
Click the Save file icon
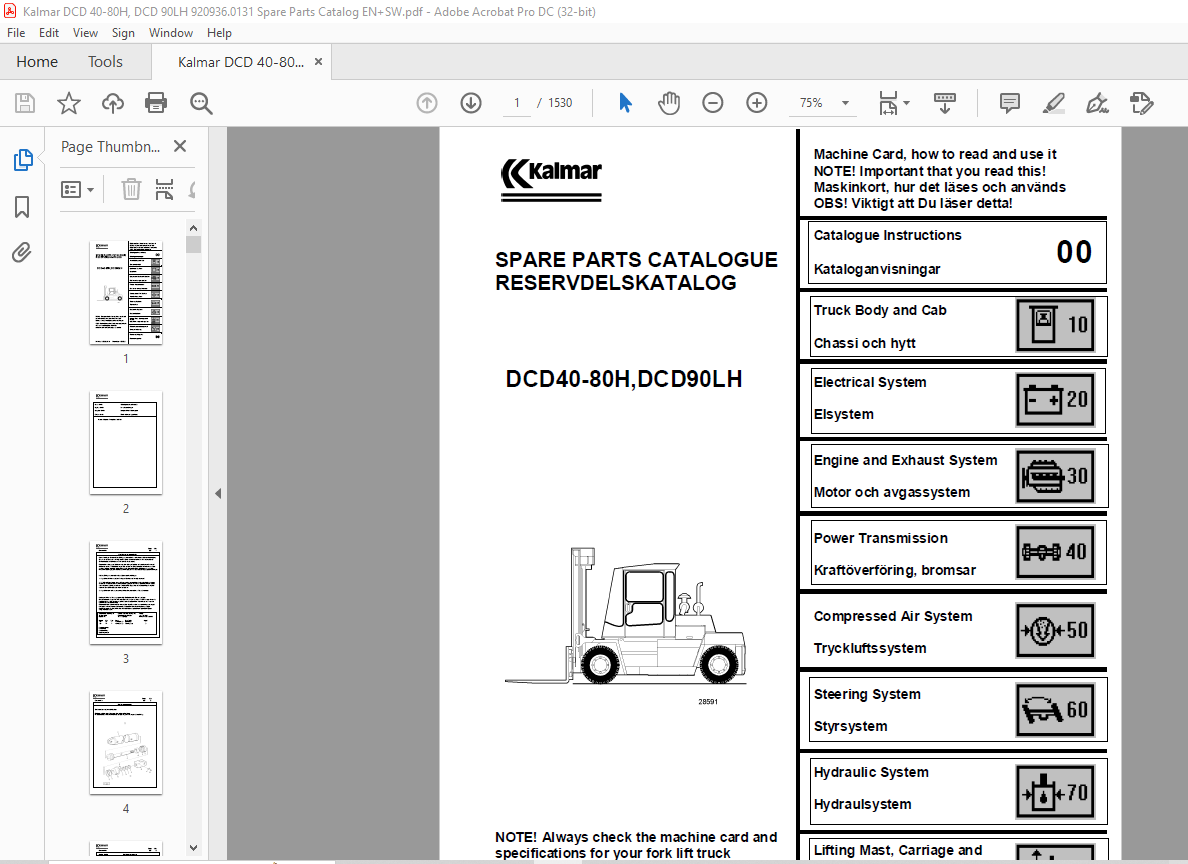tap(25, 103)
